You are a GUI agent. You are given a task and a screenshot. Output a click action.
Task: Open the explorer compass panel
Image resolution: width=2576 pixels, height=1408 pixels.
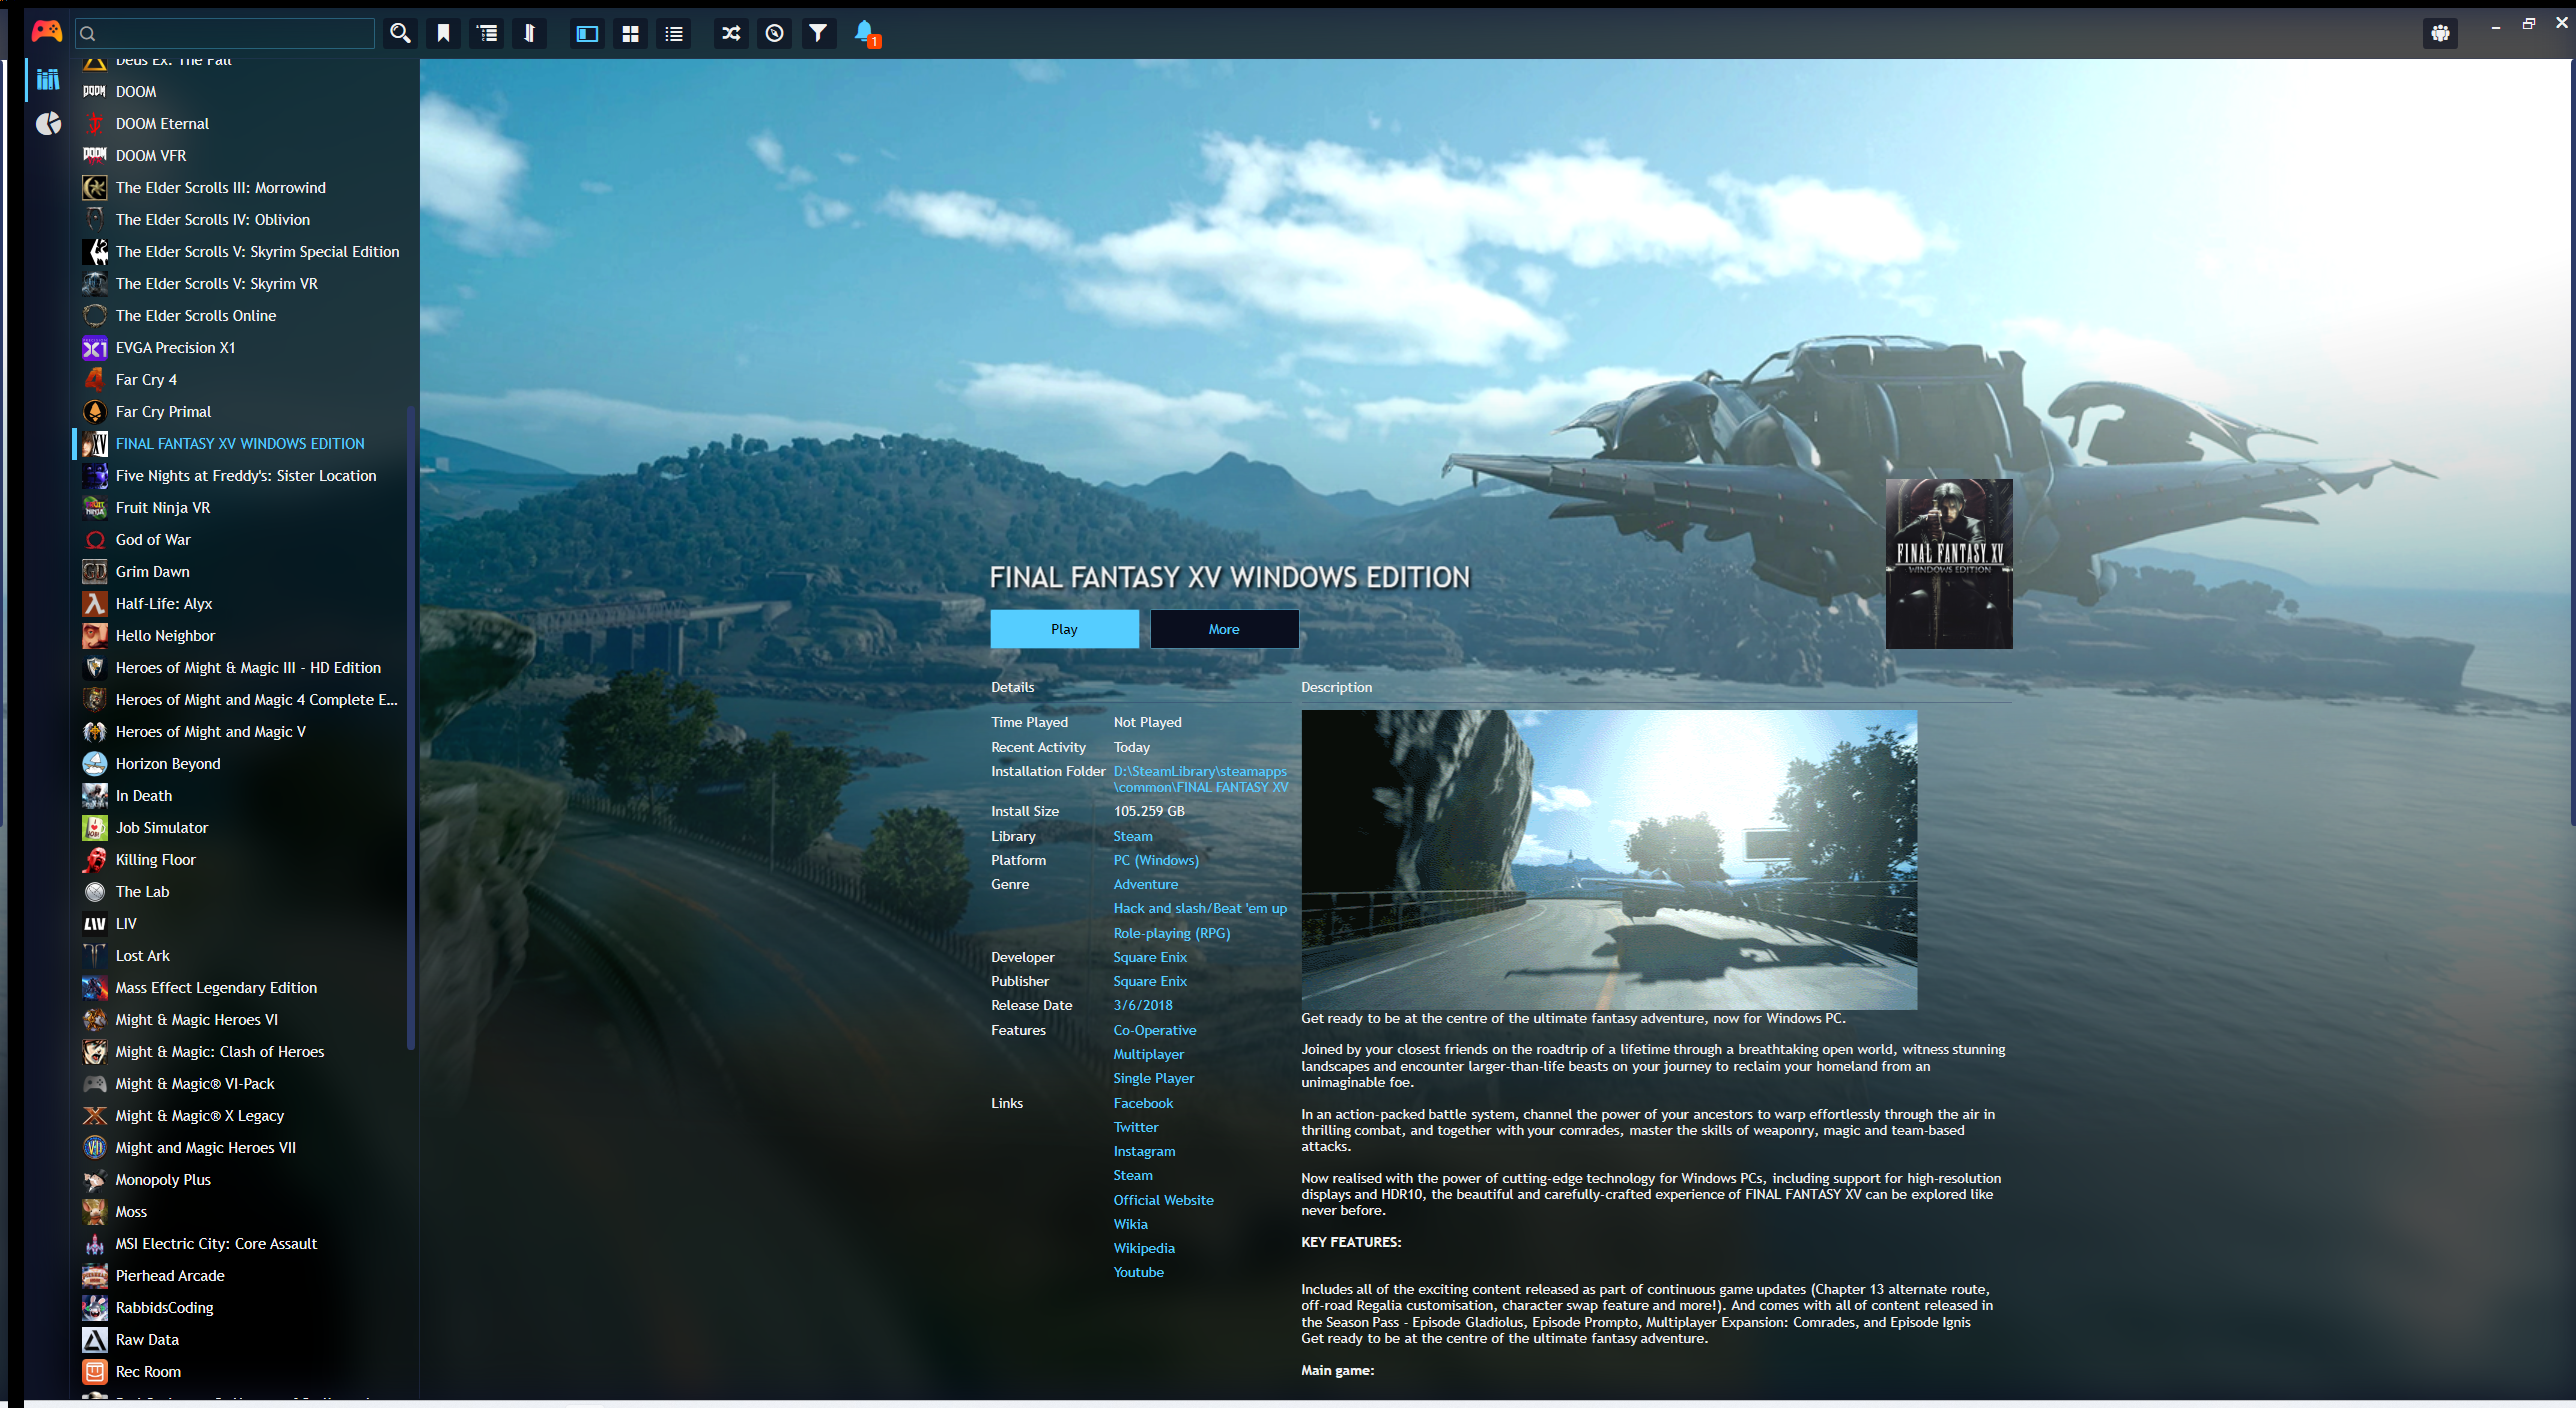coord(774,33)
